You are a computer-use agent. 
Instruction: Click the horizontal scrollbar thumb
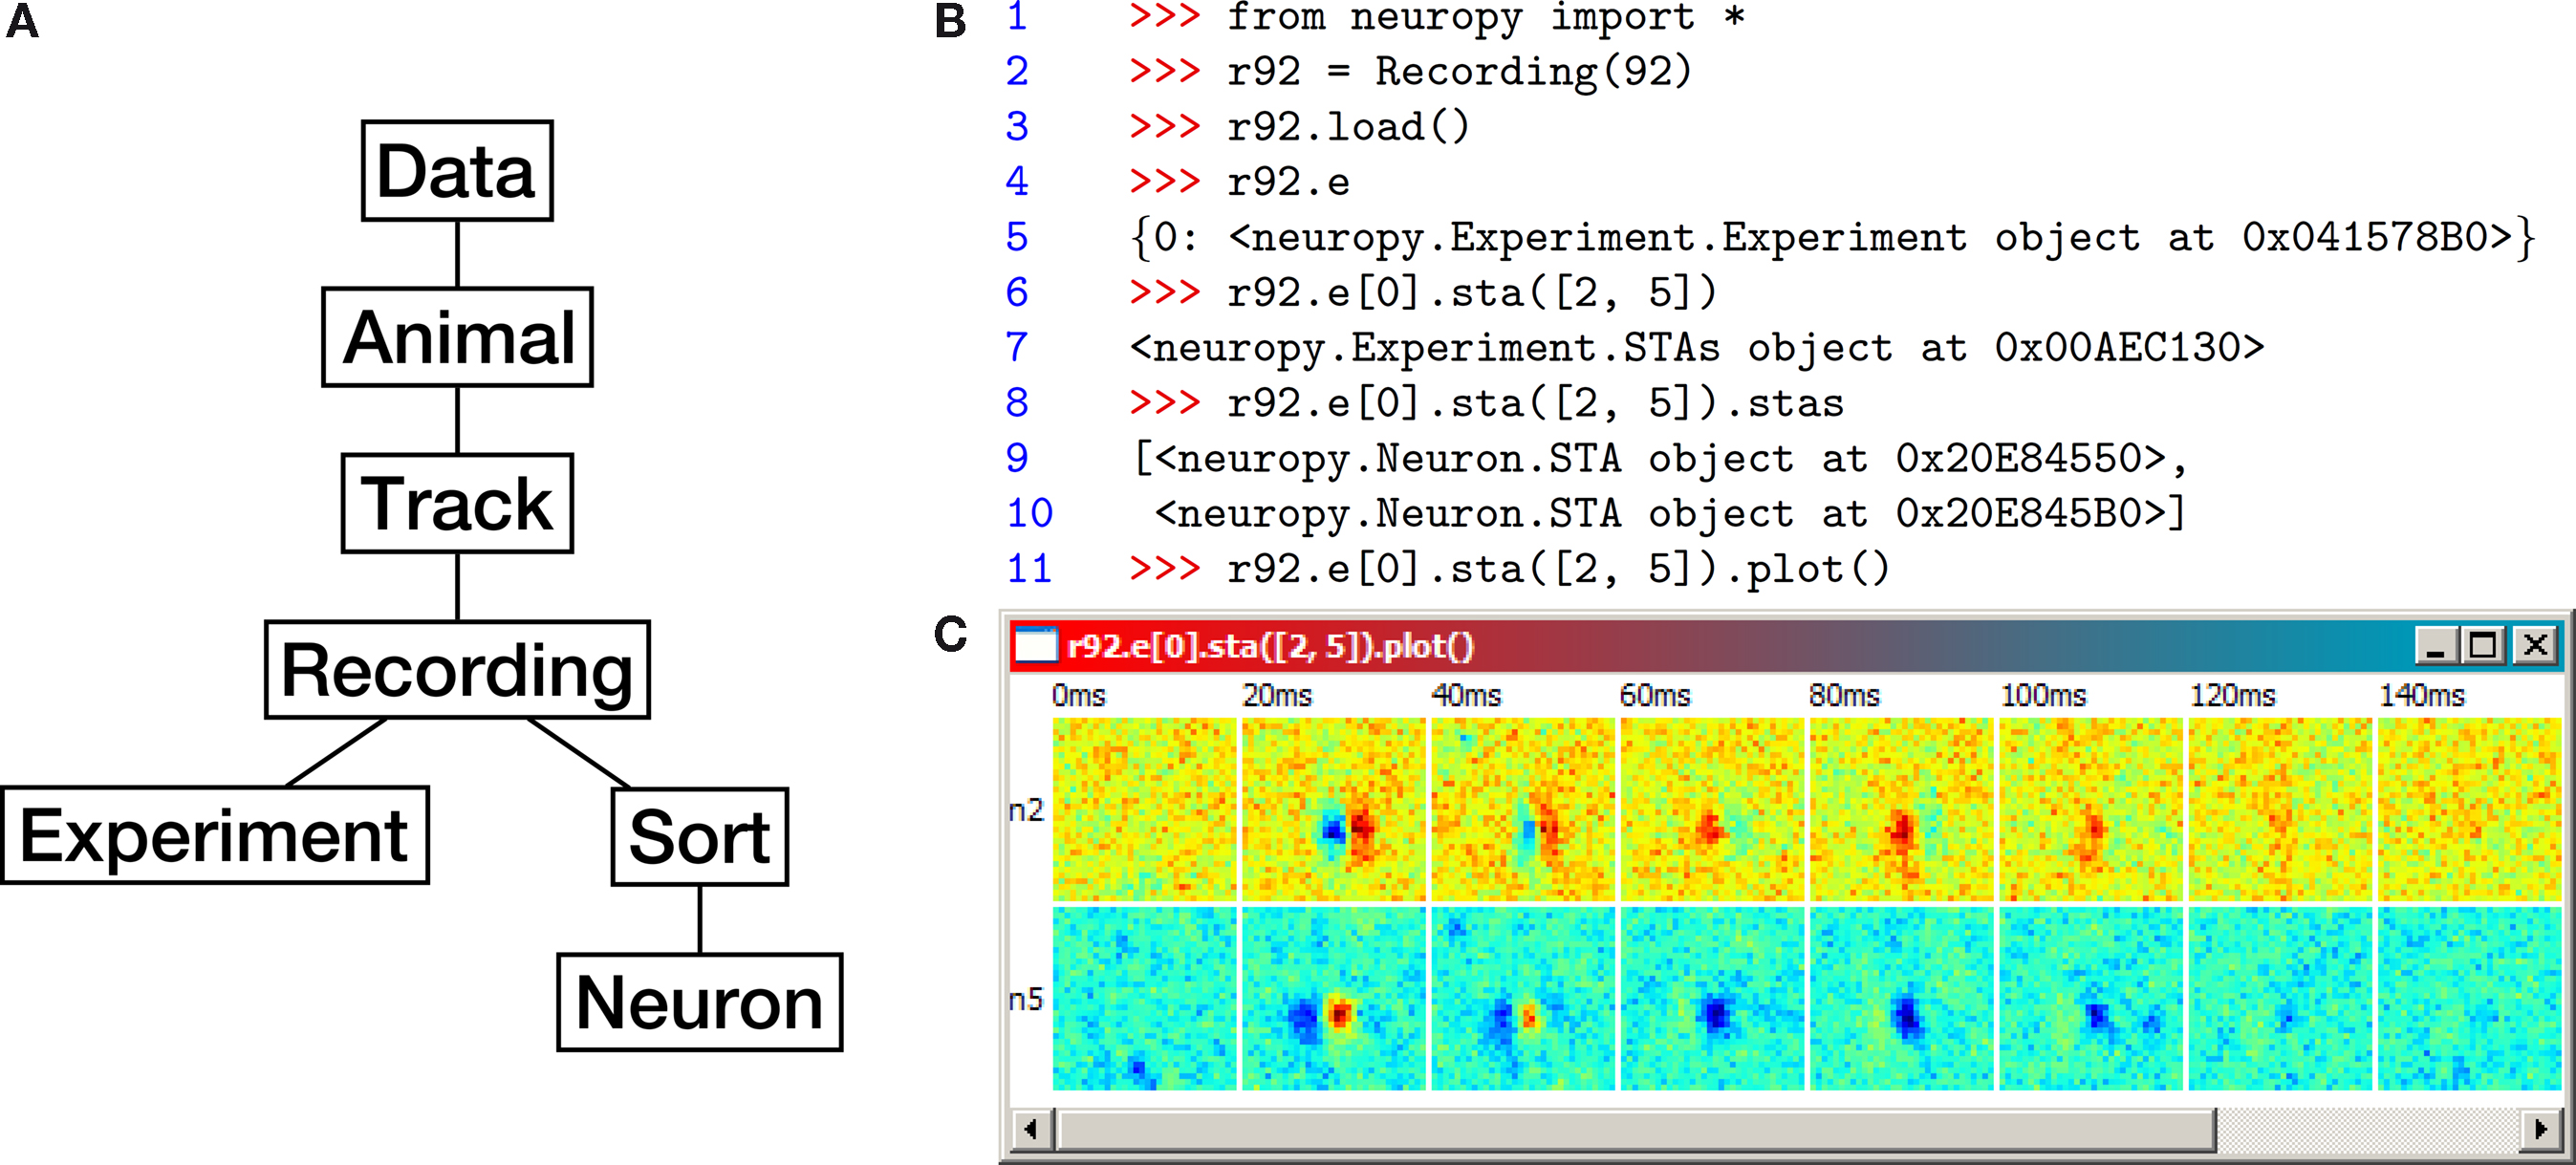[x=1636, y=1131]
